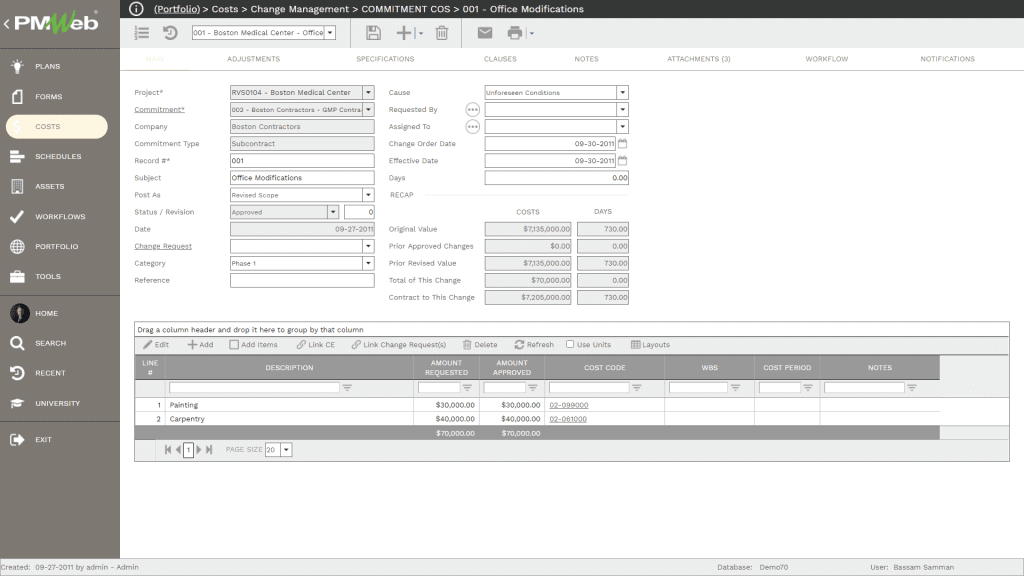
Task: Toggle the Add Items checkbox
Action: pos(234,344)
